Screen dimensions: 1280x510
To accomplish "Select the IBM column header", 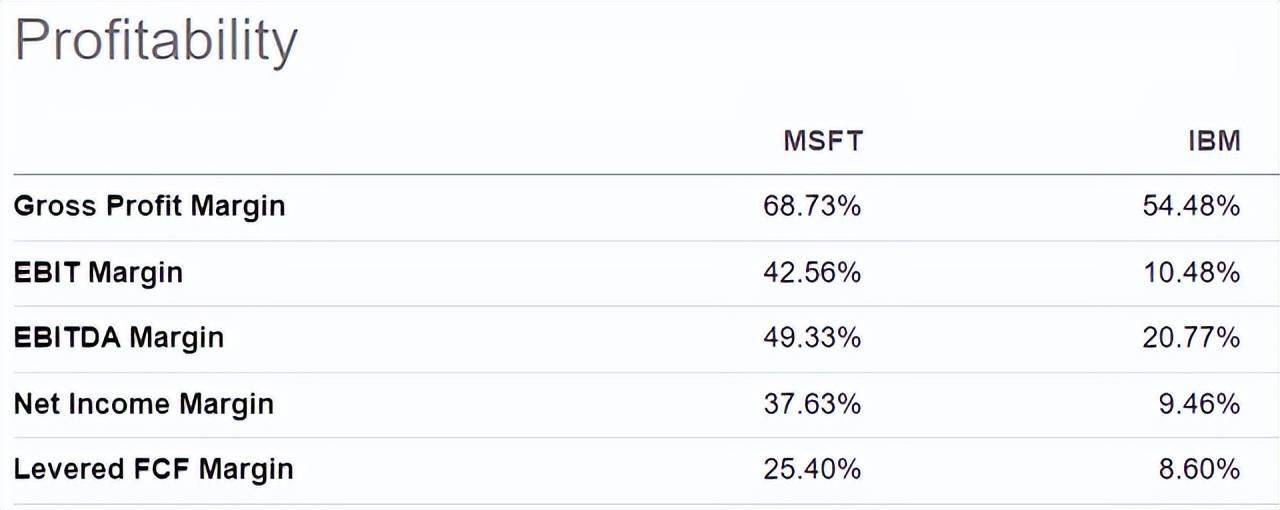I will point(1213,141).
